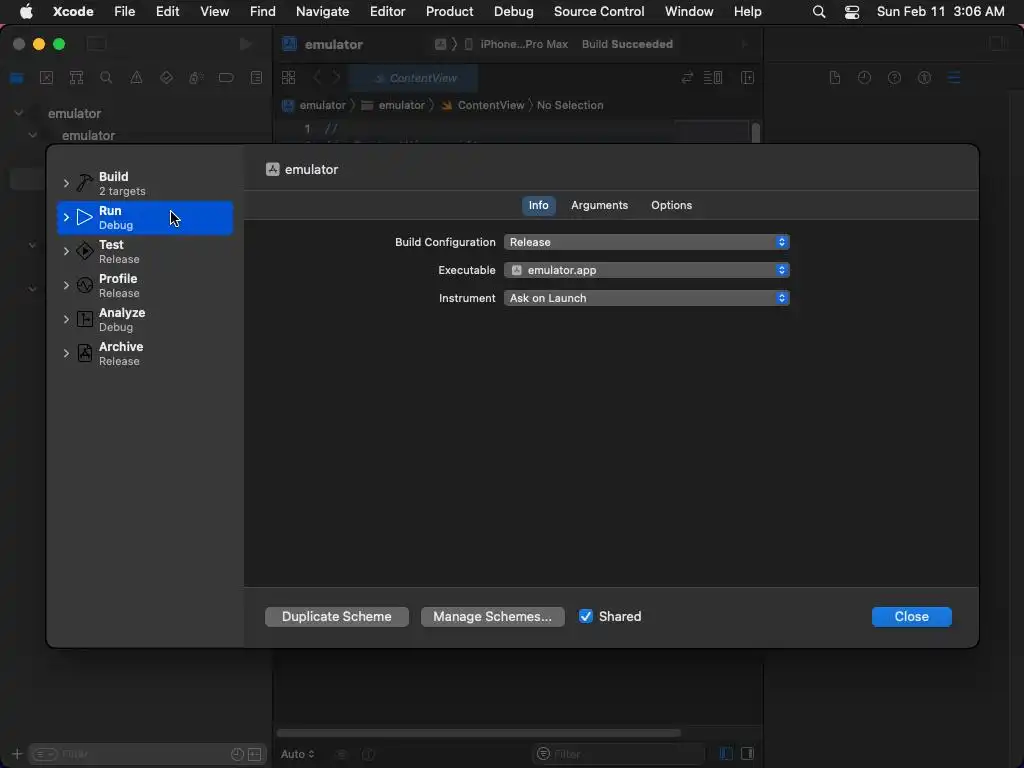Screen dimensions: 1024x768
Task: Show the symbol navigator icon
Action: tap(76, 78)
